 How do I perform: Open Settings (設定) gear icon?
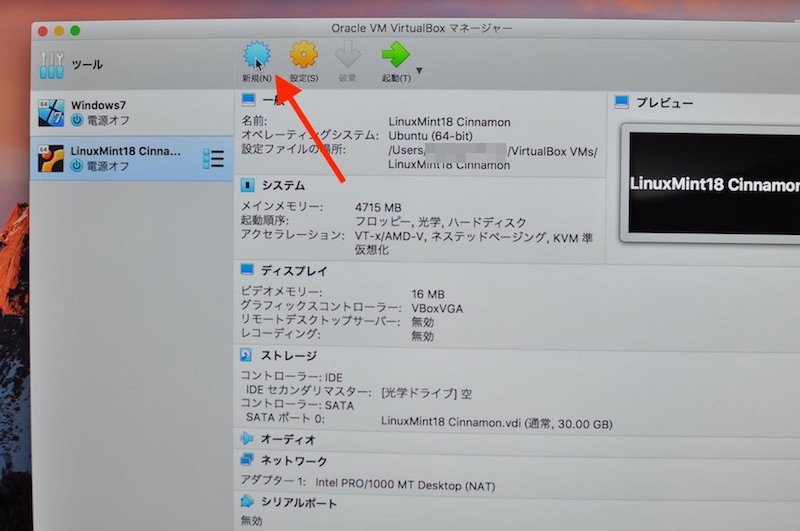pos(304,54)
